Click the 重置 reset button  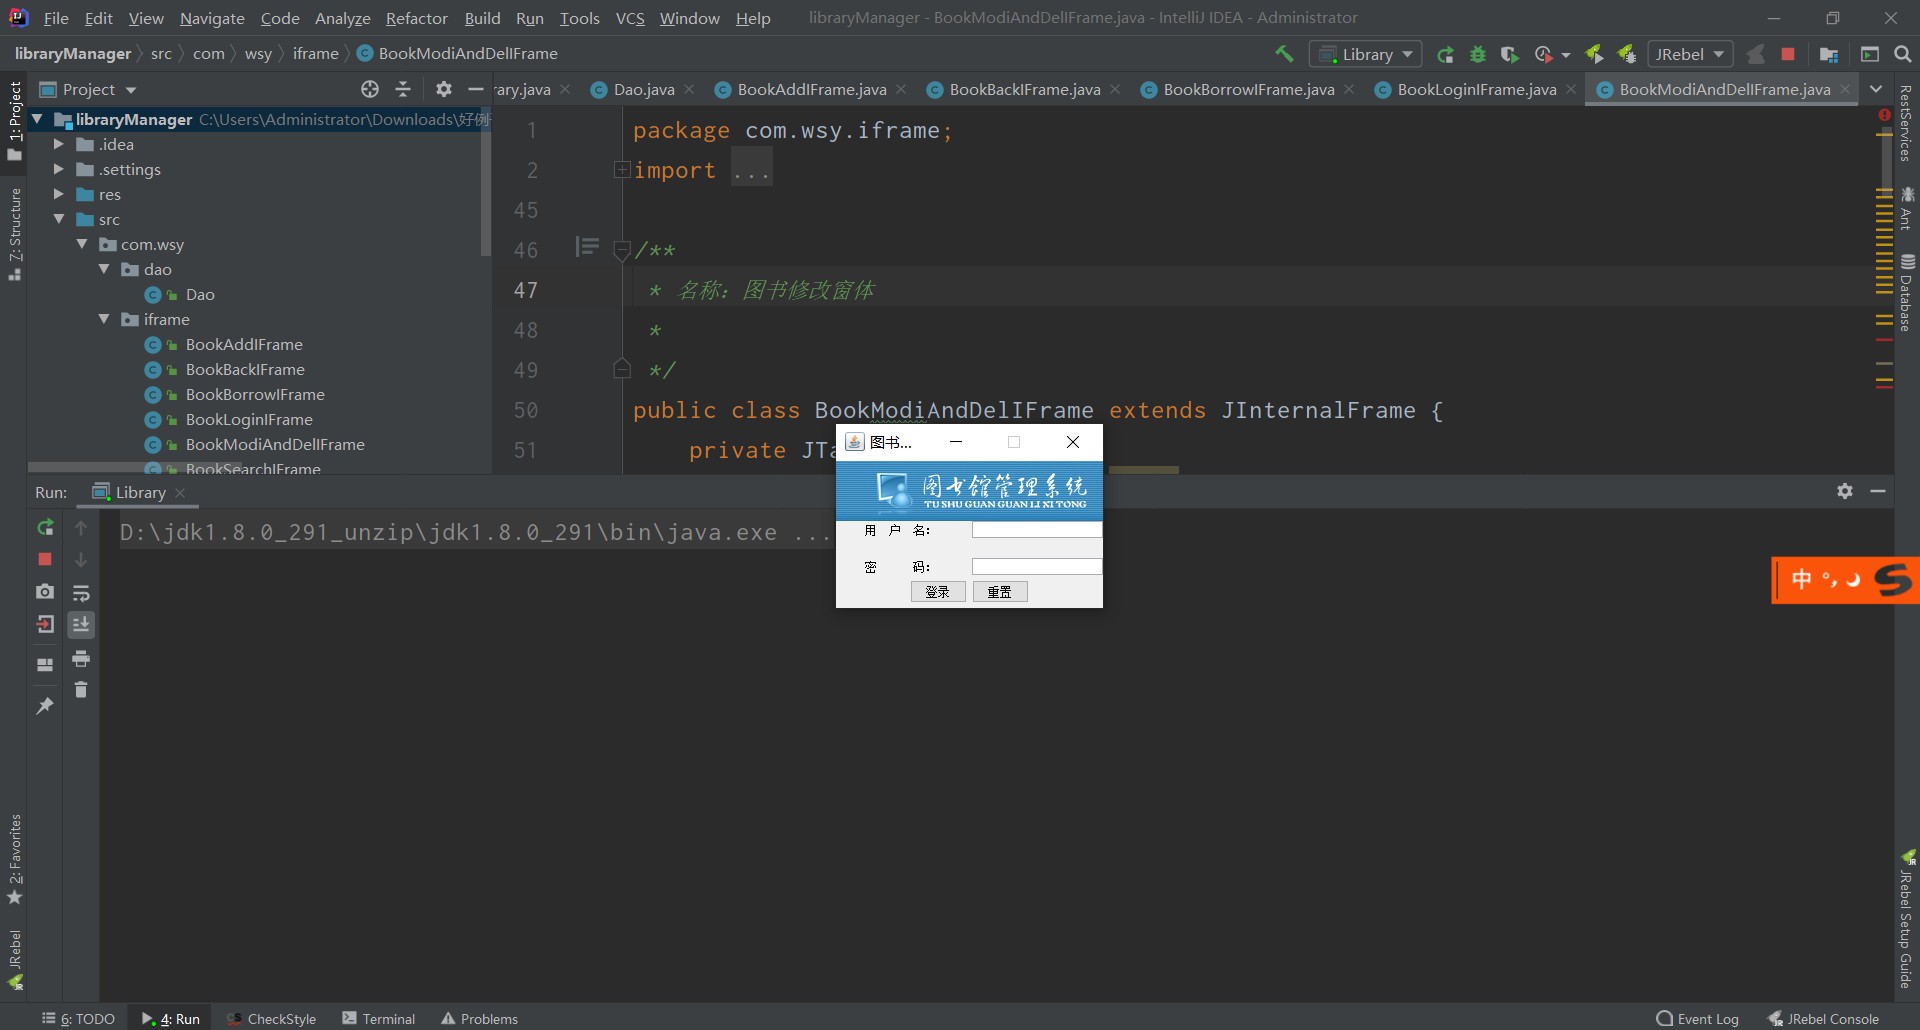(999, 592)
